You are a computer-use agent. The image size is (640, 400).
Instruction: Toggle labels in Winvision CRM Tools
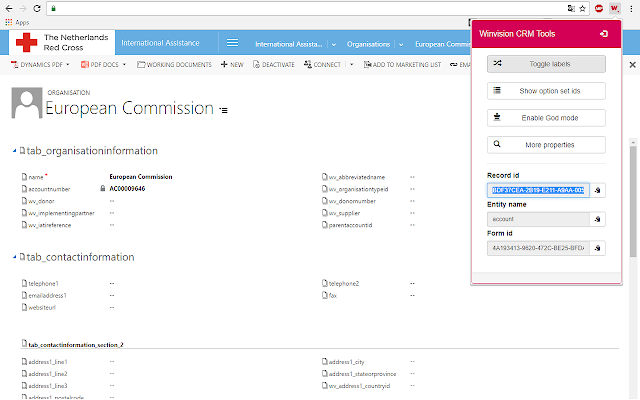tap(546, 64)
